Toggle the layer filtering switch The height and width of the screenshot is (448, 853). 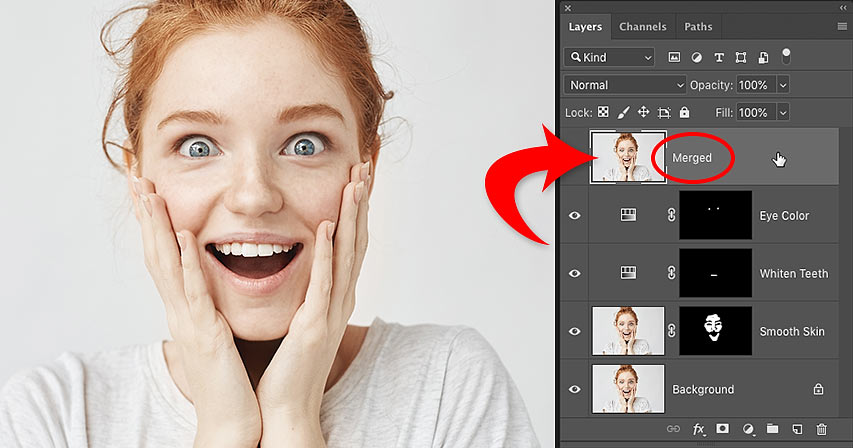tap(786, 55)
